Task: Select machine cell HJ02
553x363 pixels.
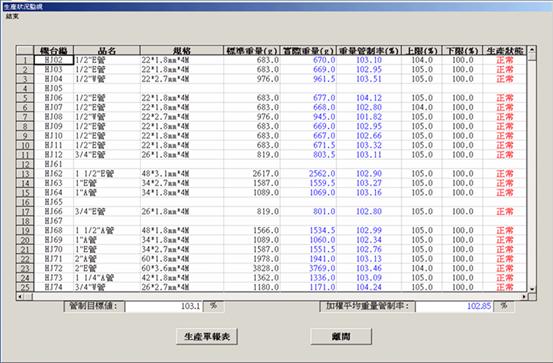Action: pos(54,60)
